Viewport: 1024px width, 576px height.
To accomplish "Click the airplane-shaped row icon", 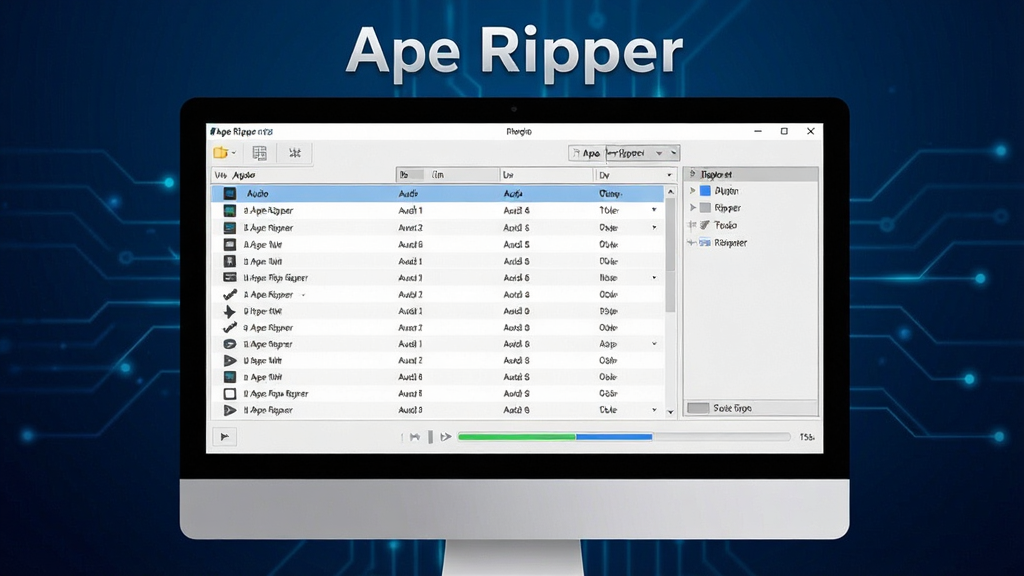I will (229, 312).
